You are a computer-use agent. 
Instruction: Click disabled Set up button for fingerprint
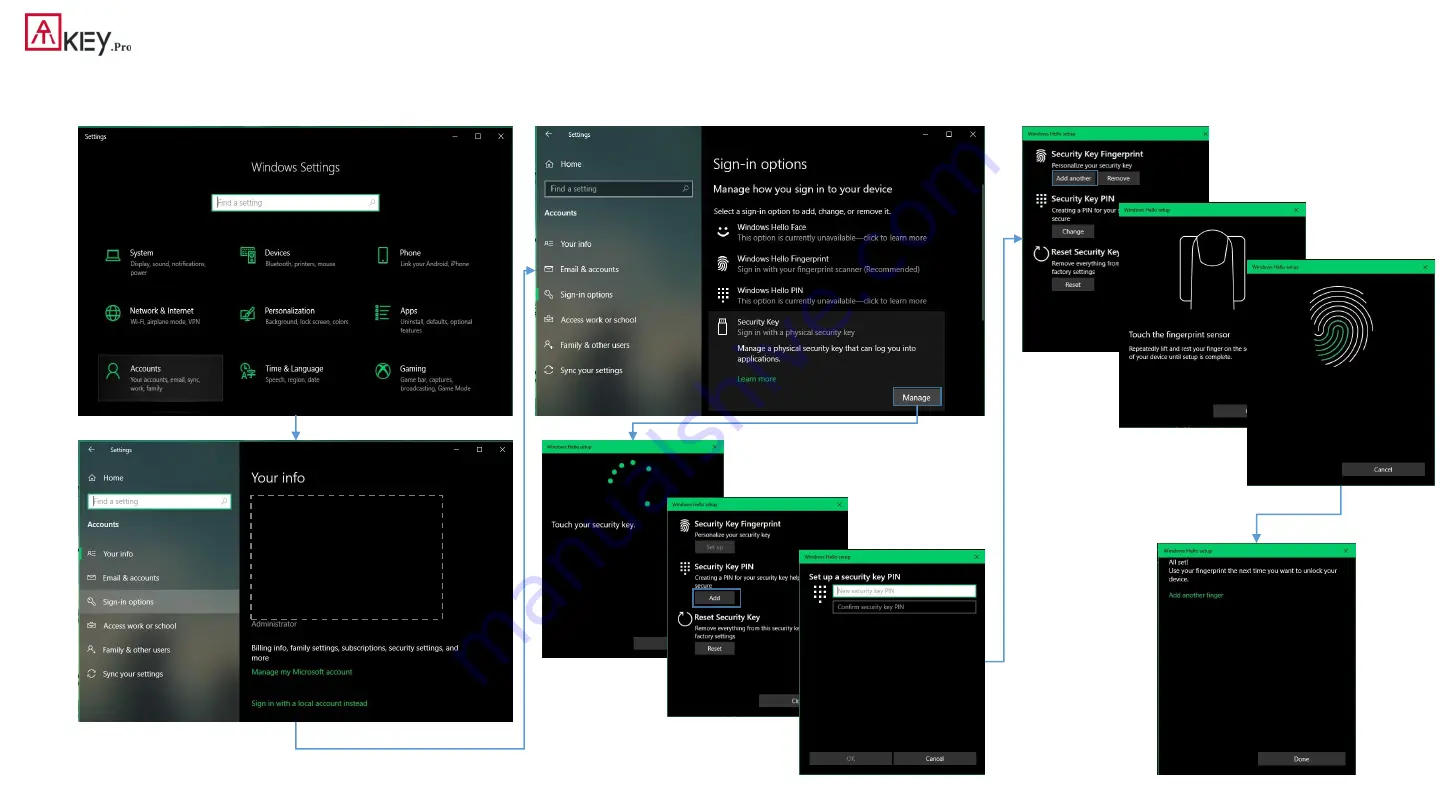pos(714,547)
